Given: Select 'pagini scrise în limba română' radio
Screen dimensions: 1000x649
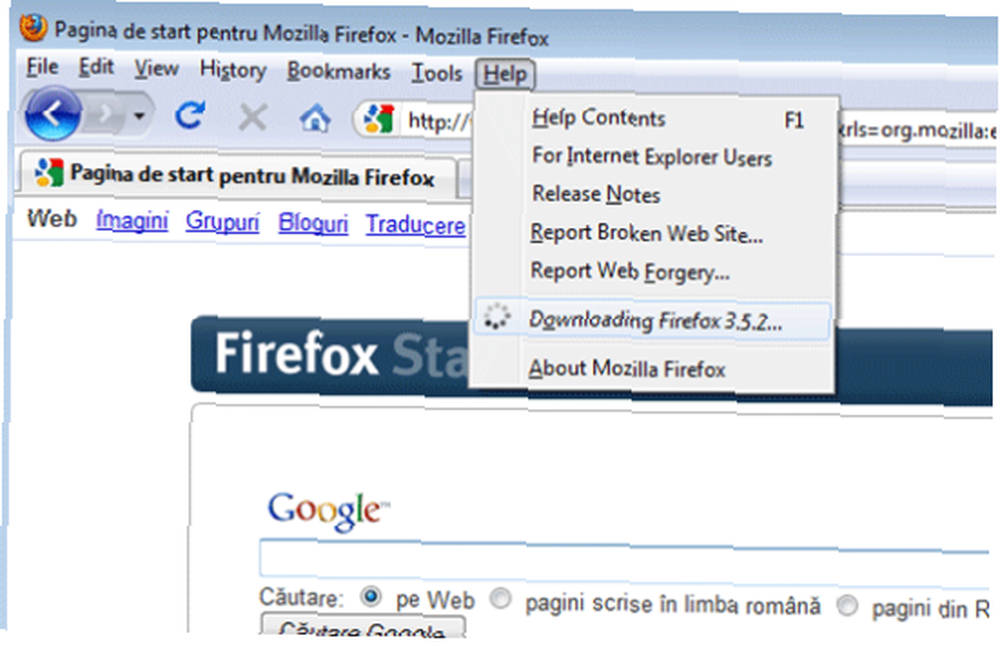Looking at the screenshot, I should (501, 599).
